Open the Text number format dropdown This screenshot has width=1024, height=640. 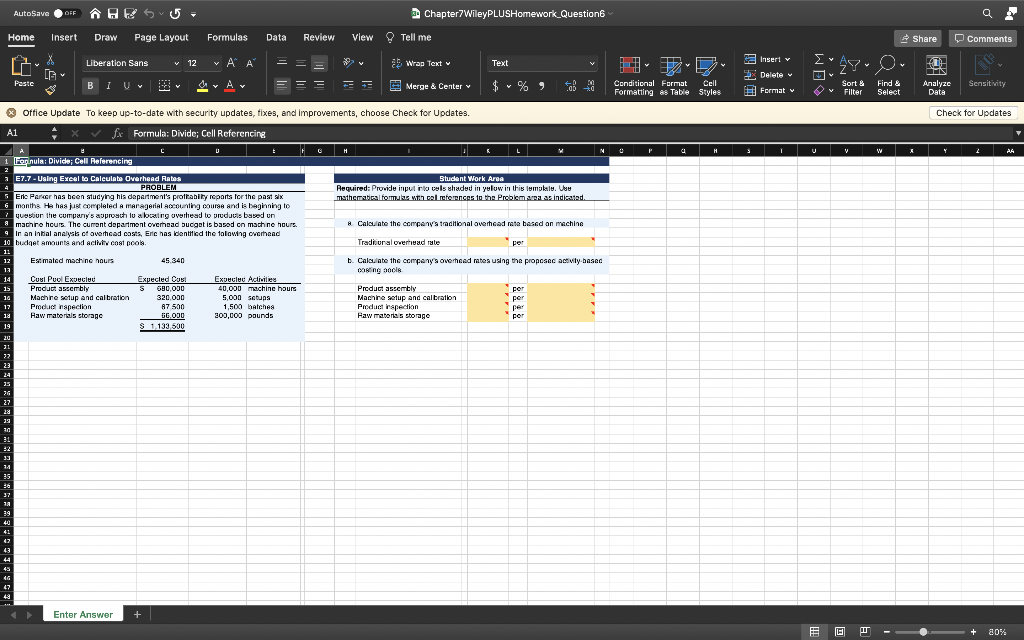(x=541, y=62)
